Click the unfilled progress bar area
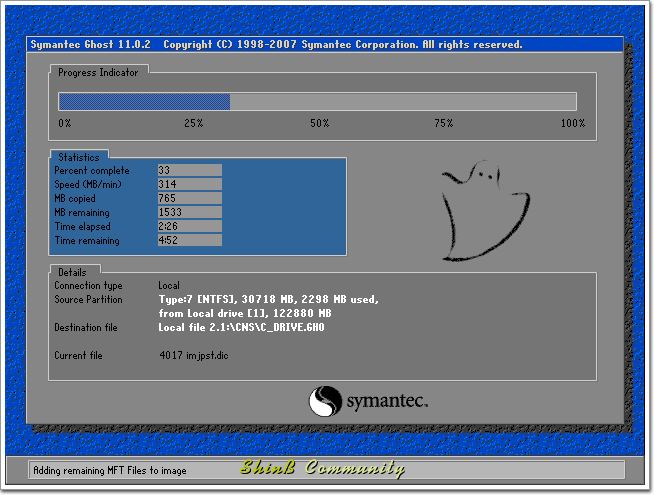The height and width of the screenshot is (495, 654). pyautogui.click(x=403, y=102)
